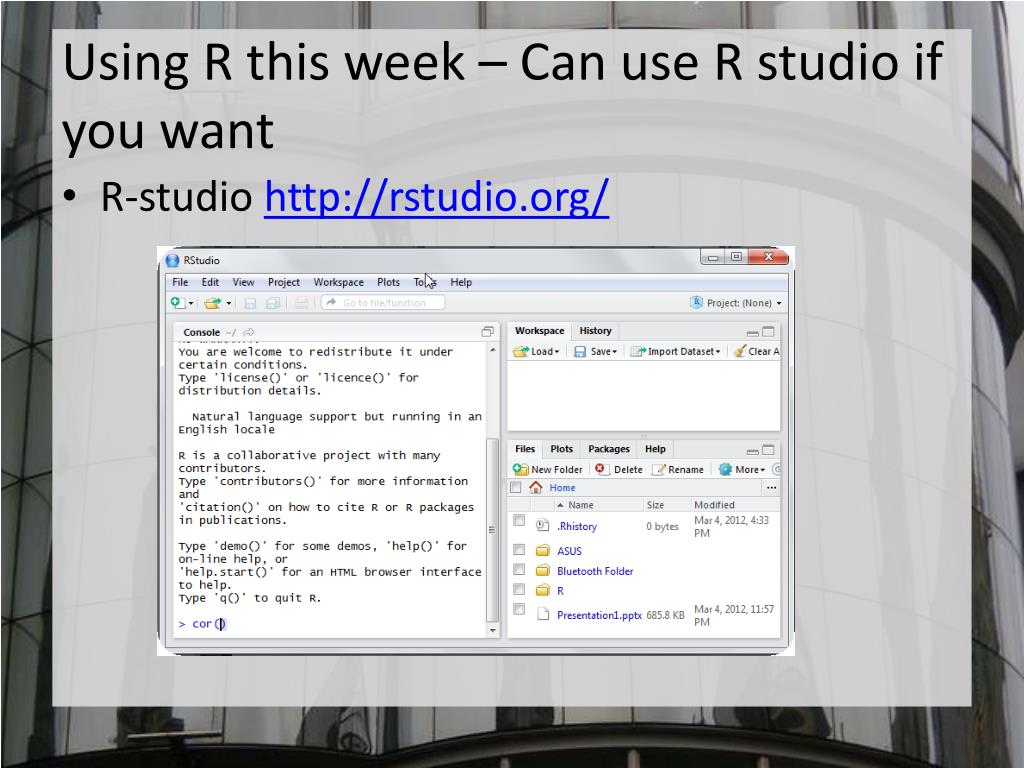The width and height of the screenshot is (1024, 768).
Task: Click the Print icon in the toolbar
Action: [301, 303]
